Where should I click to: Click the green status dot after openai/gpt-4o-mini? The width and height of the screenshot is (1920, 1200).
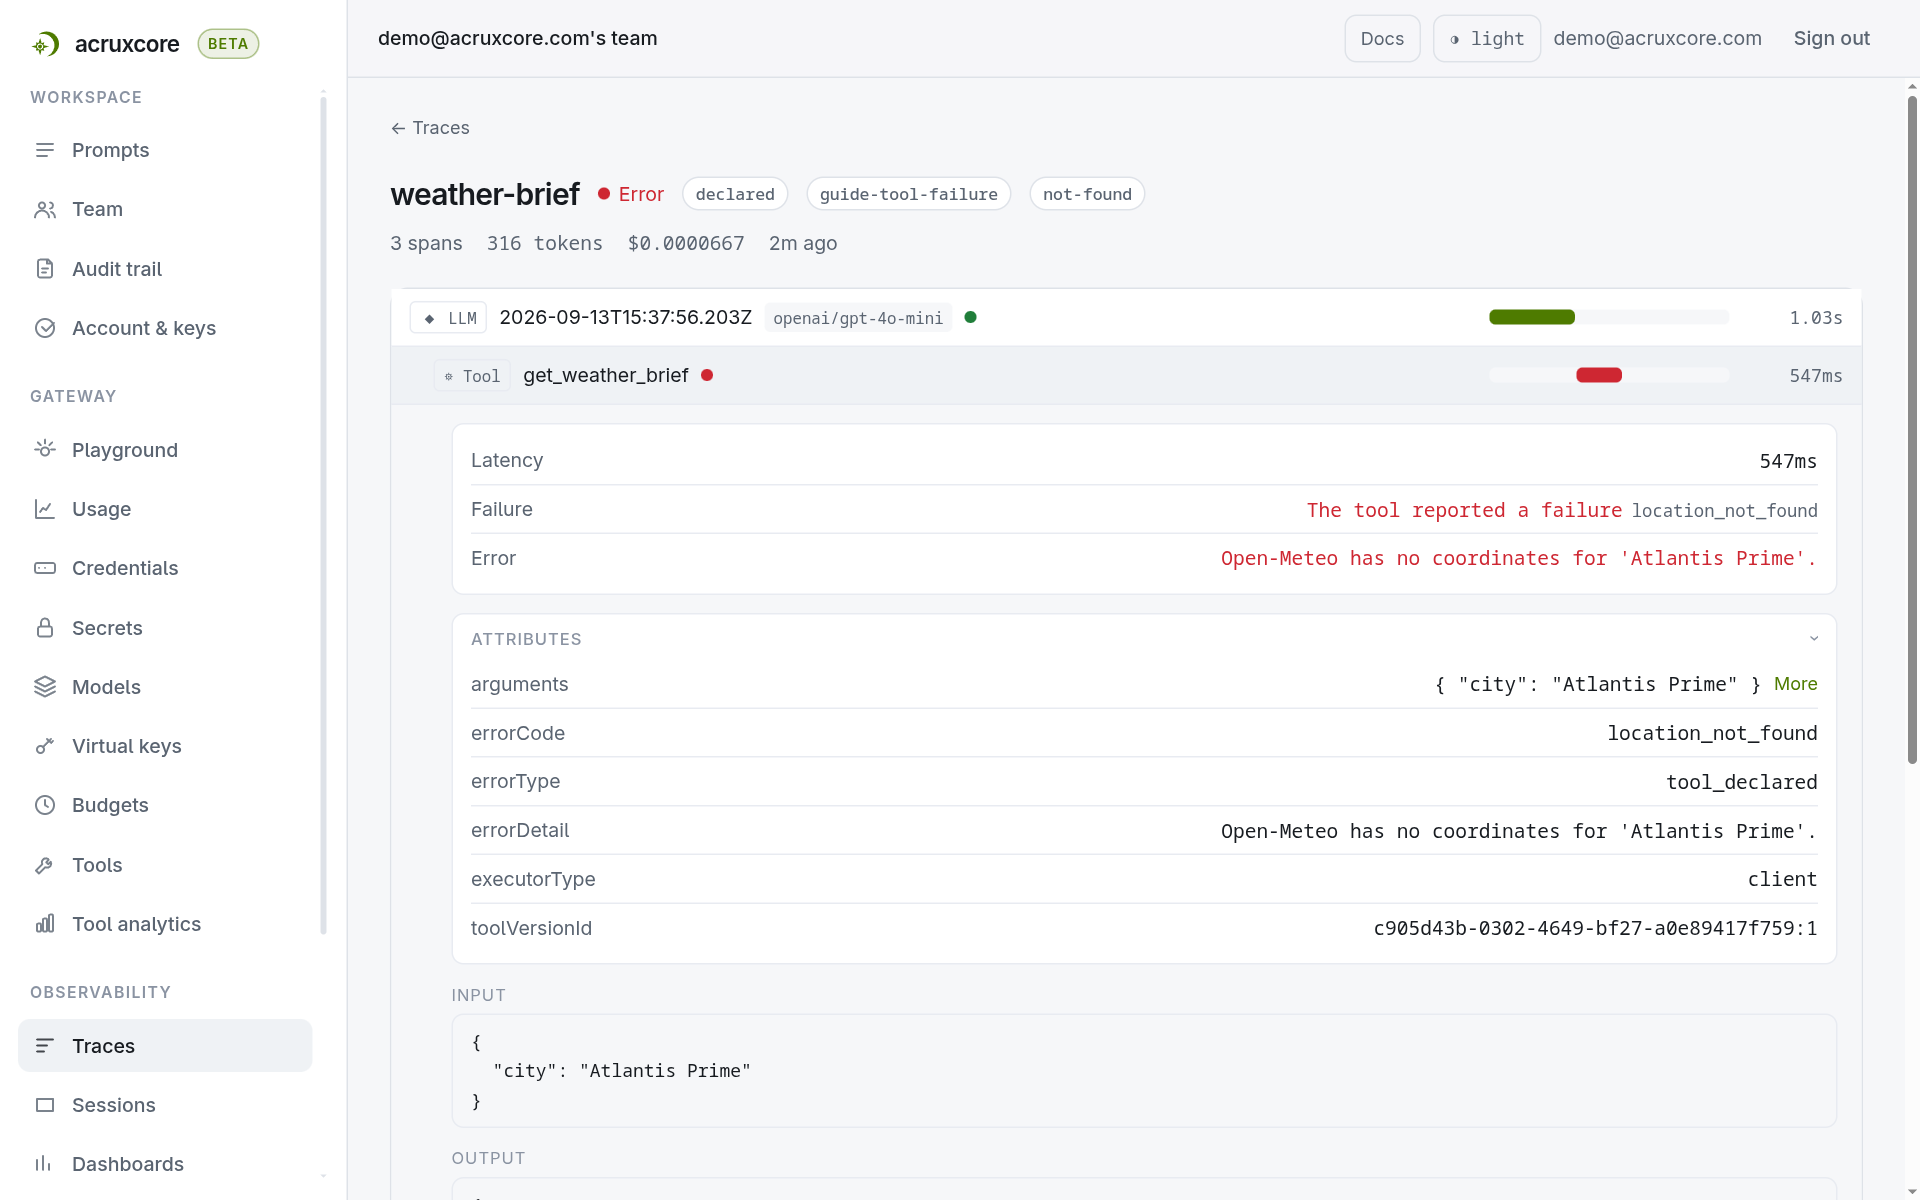[970, 317]
